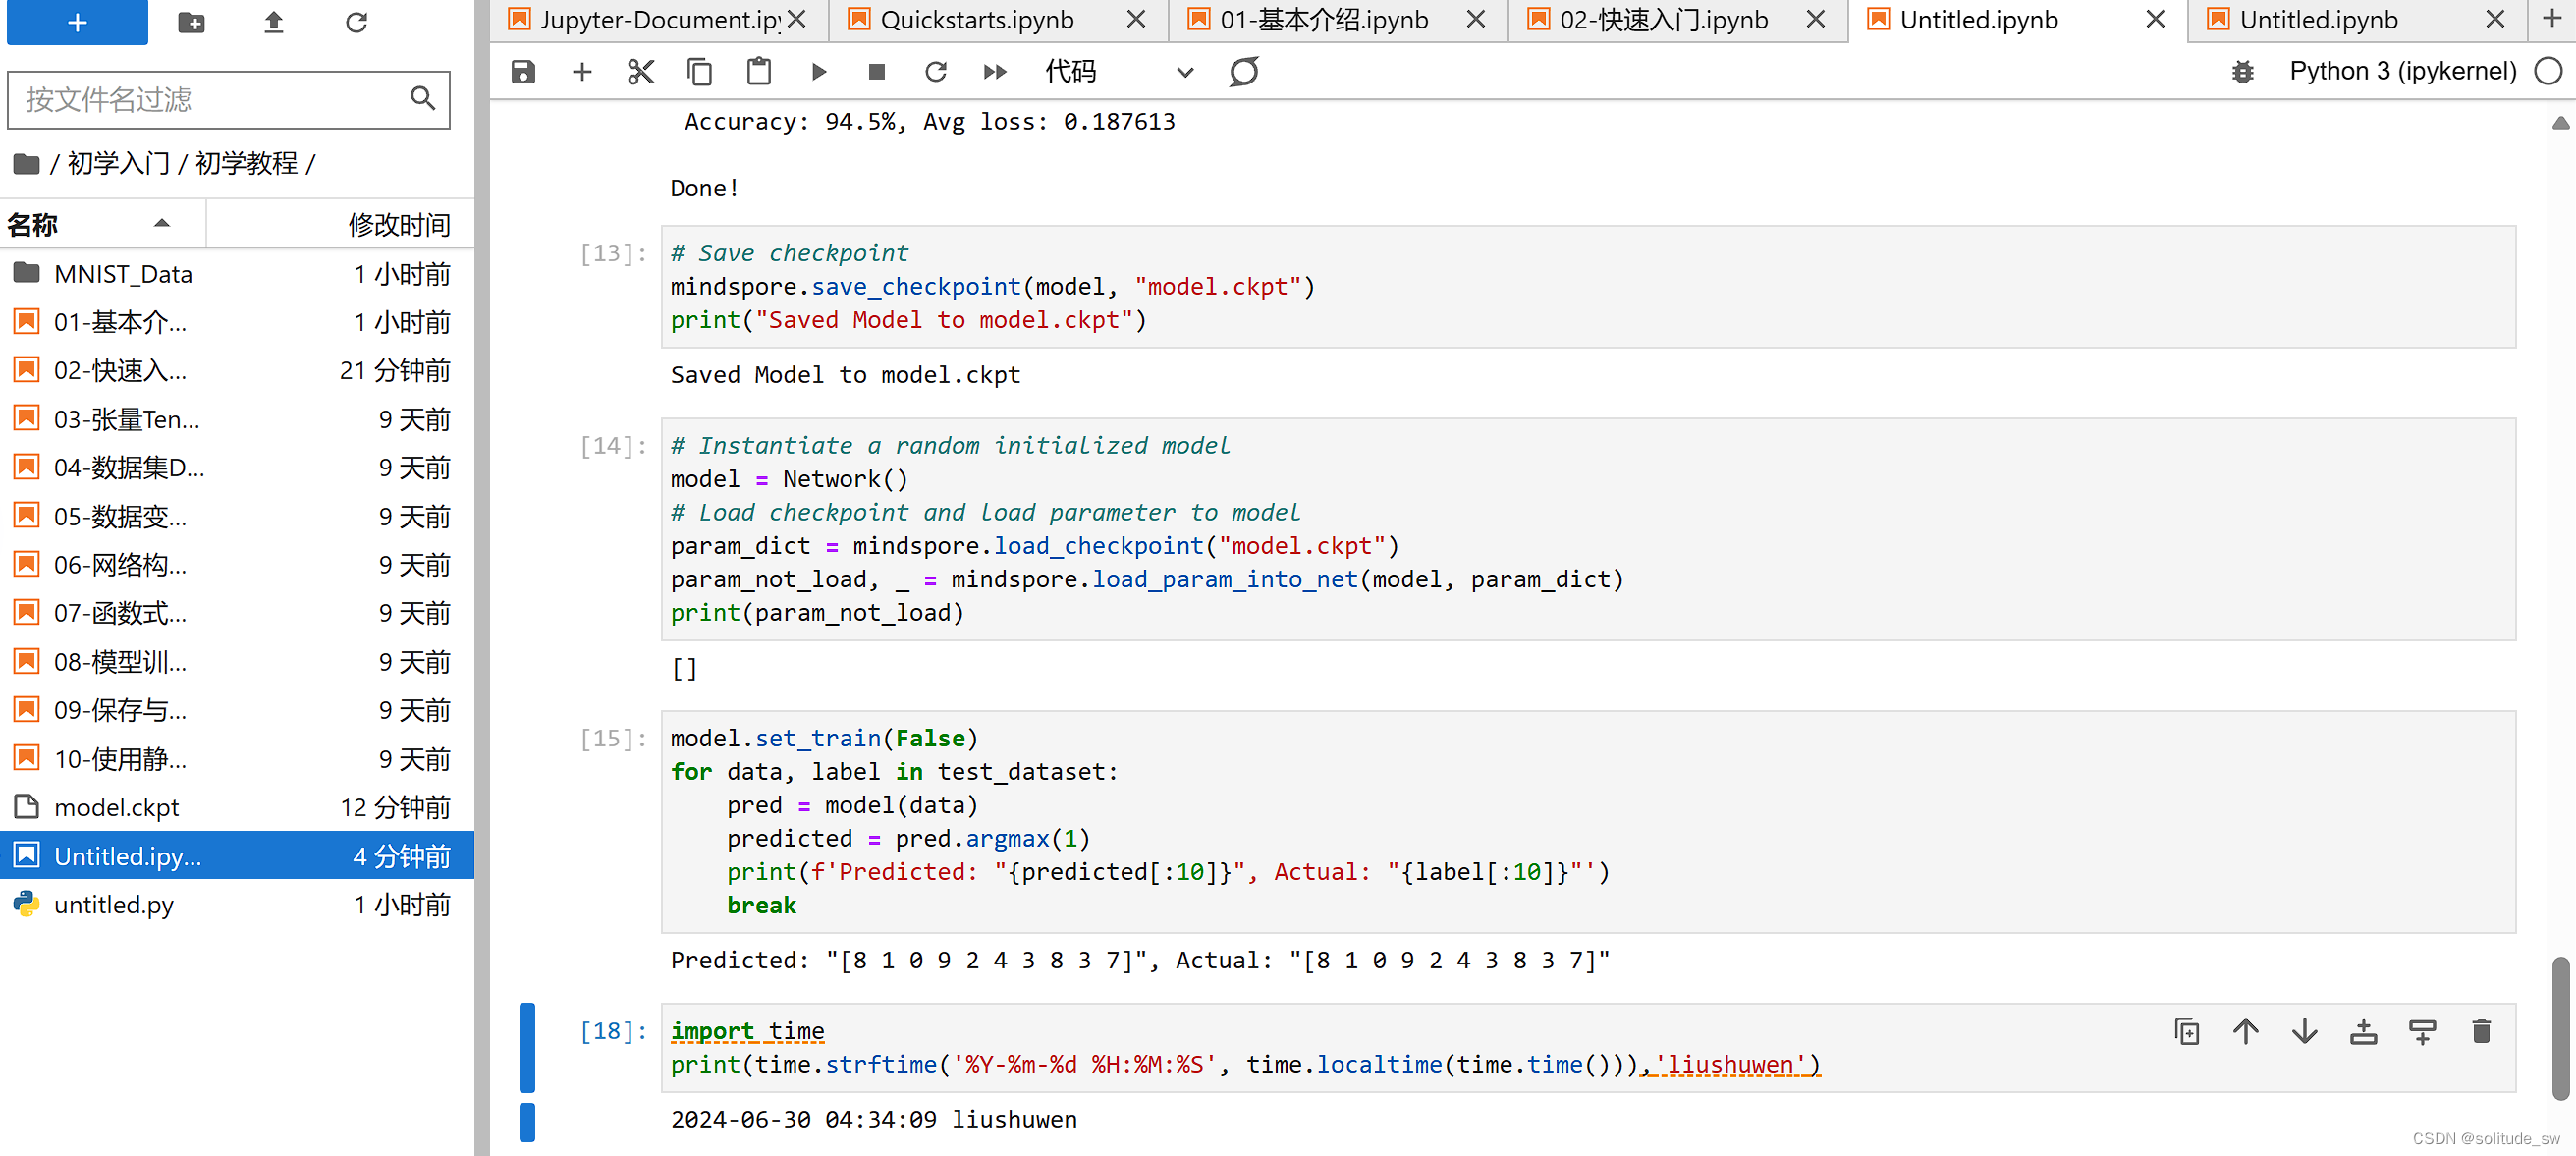The width and height of the screenshot is (2576, 1156).
Task: Restart kernel and run all cells
Action: (994, 71)
